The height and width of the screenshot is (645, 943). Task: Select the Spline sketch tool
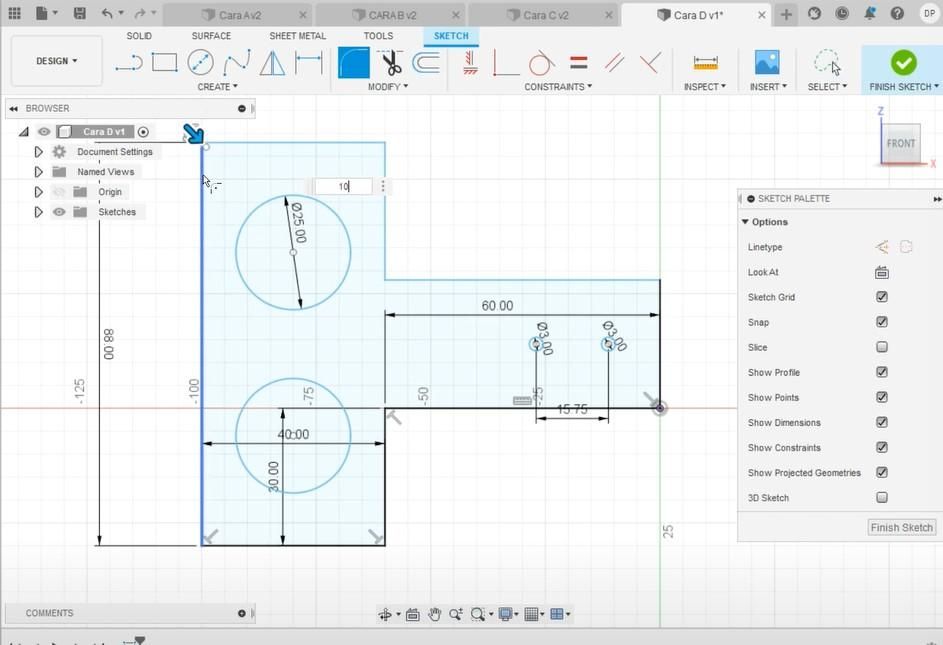236,63
